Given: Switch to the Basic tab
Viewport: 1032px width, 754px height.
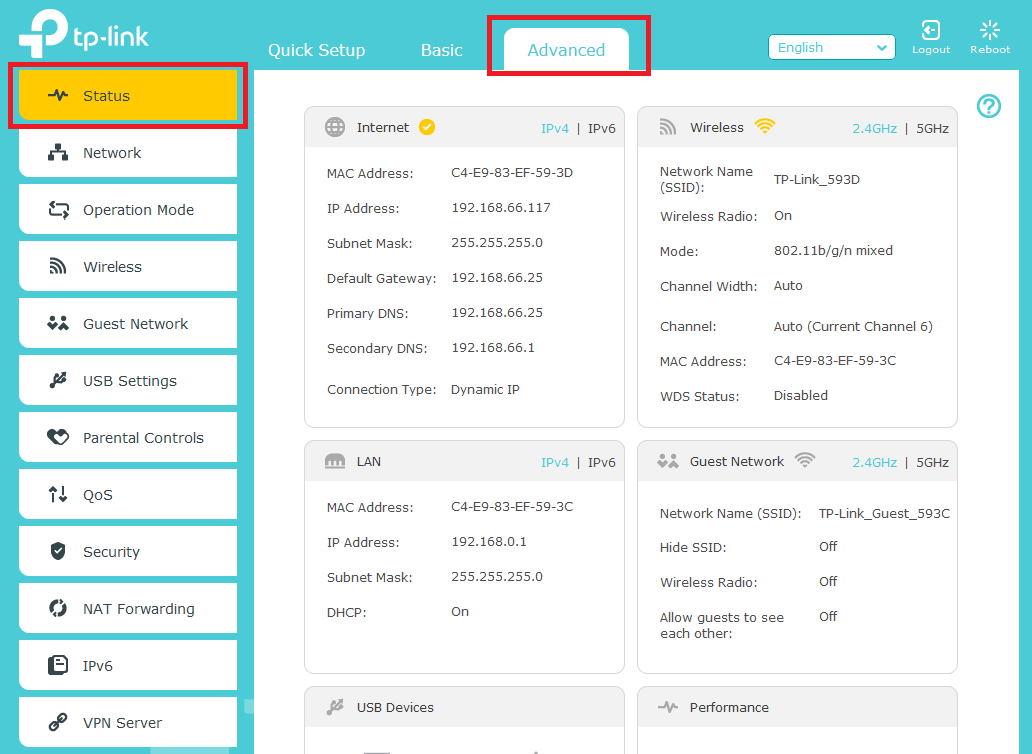Looking at the screenshot, I should click(441, 50).
